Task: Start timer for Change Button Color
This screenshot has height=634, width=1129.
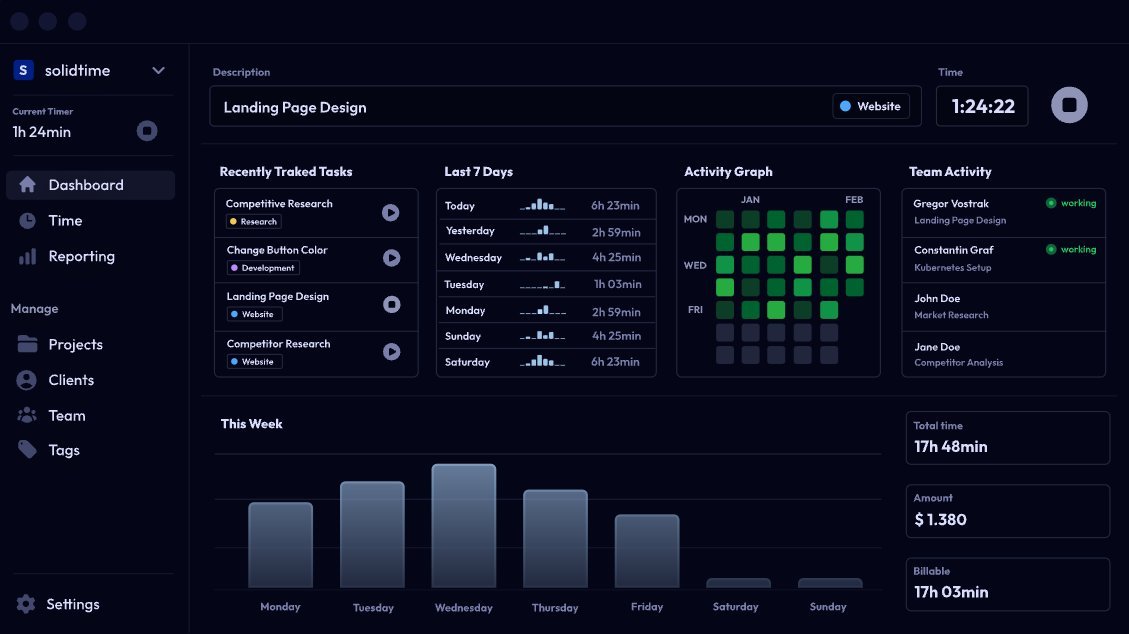Action: [392, 258]
